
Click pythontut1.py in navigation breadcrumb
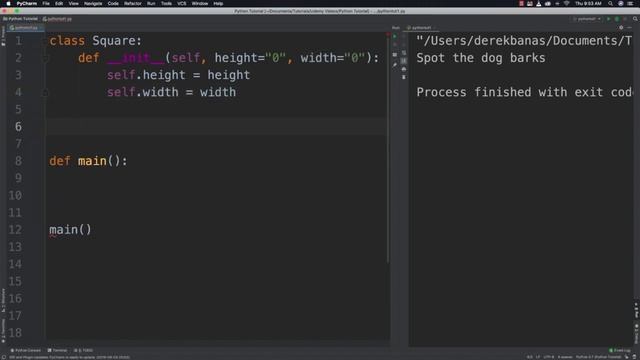tap(58, 19)
